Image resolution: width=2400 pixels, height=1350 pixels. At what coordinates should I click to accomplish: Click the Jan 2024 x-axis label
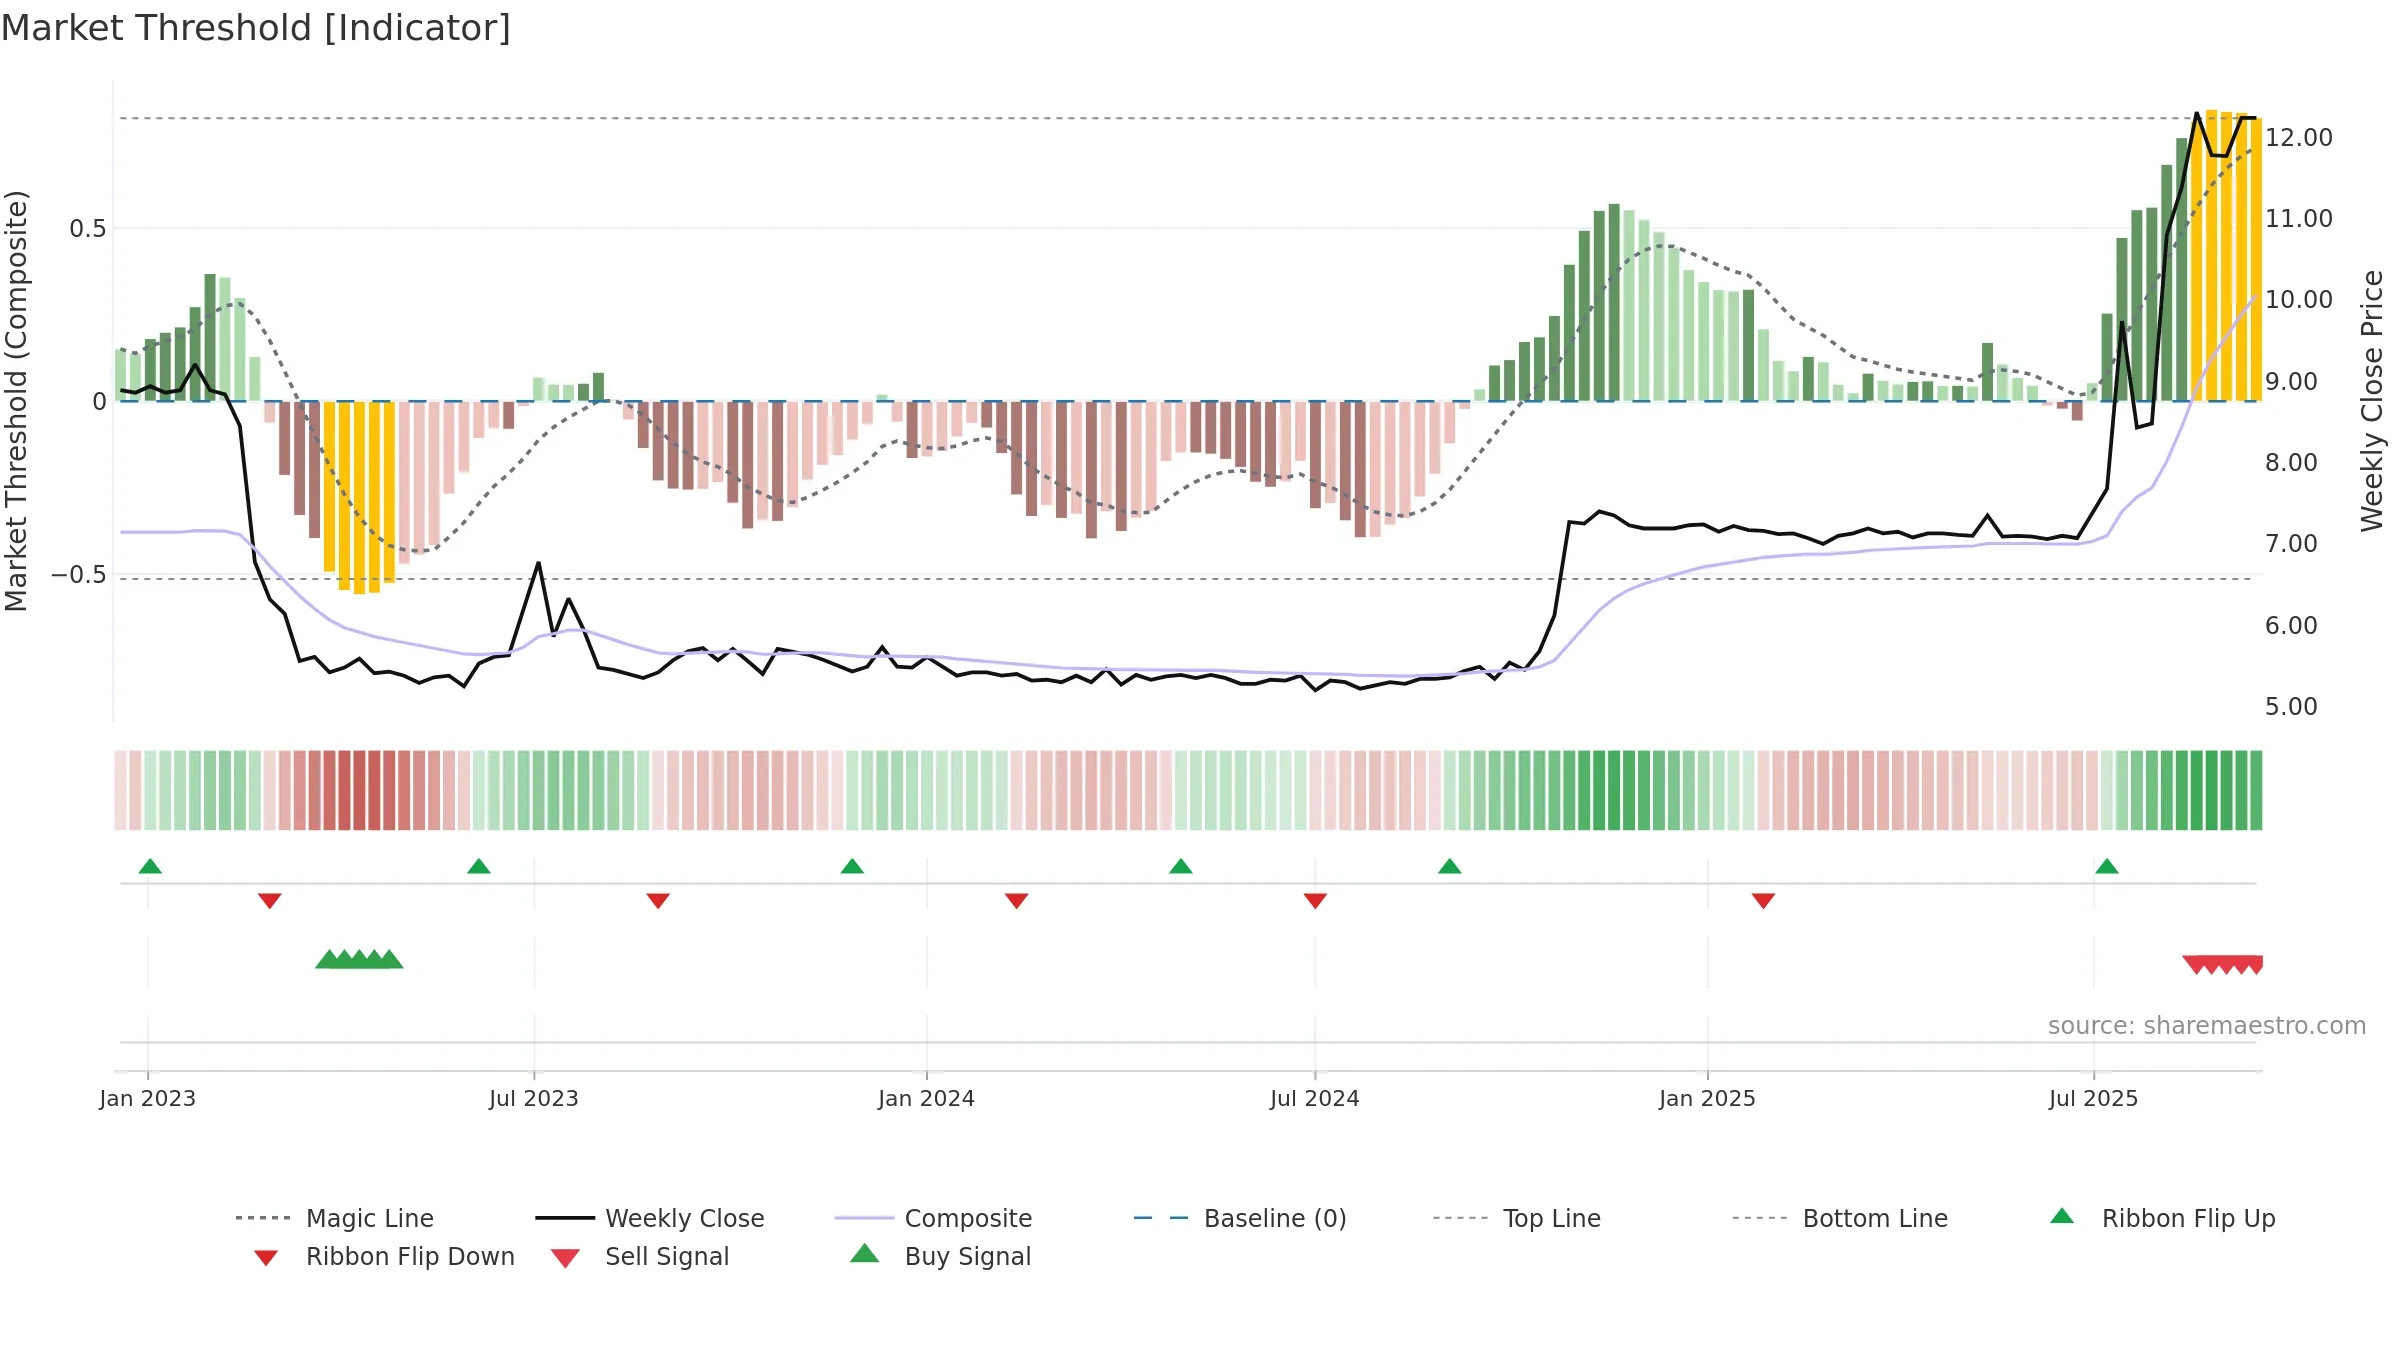point(926,1098)
